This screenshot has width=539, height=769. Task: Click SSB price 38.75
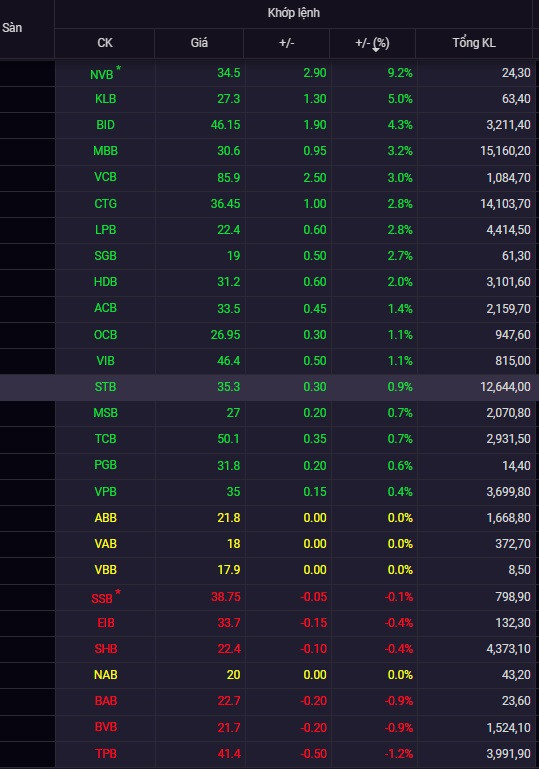(226, 597)
